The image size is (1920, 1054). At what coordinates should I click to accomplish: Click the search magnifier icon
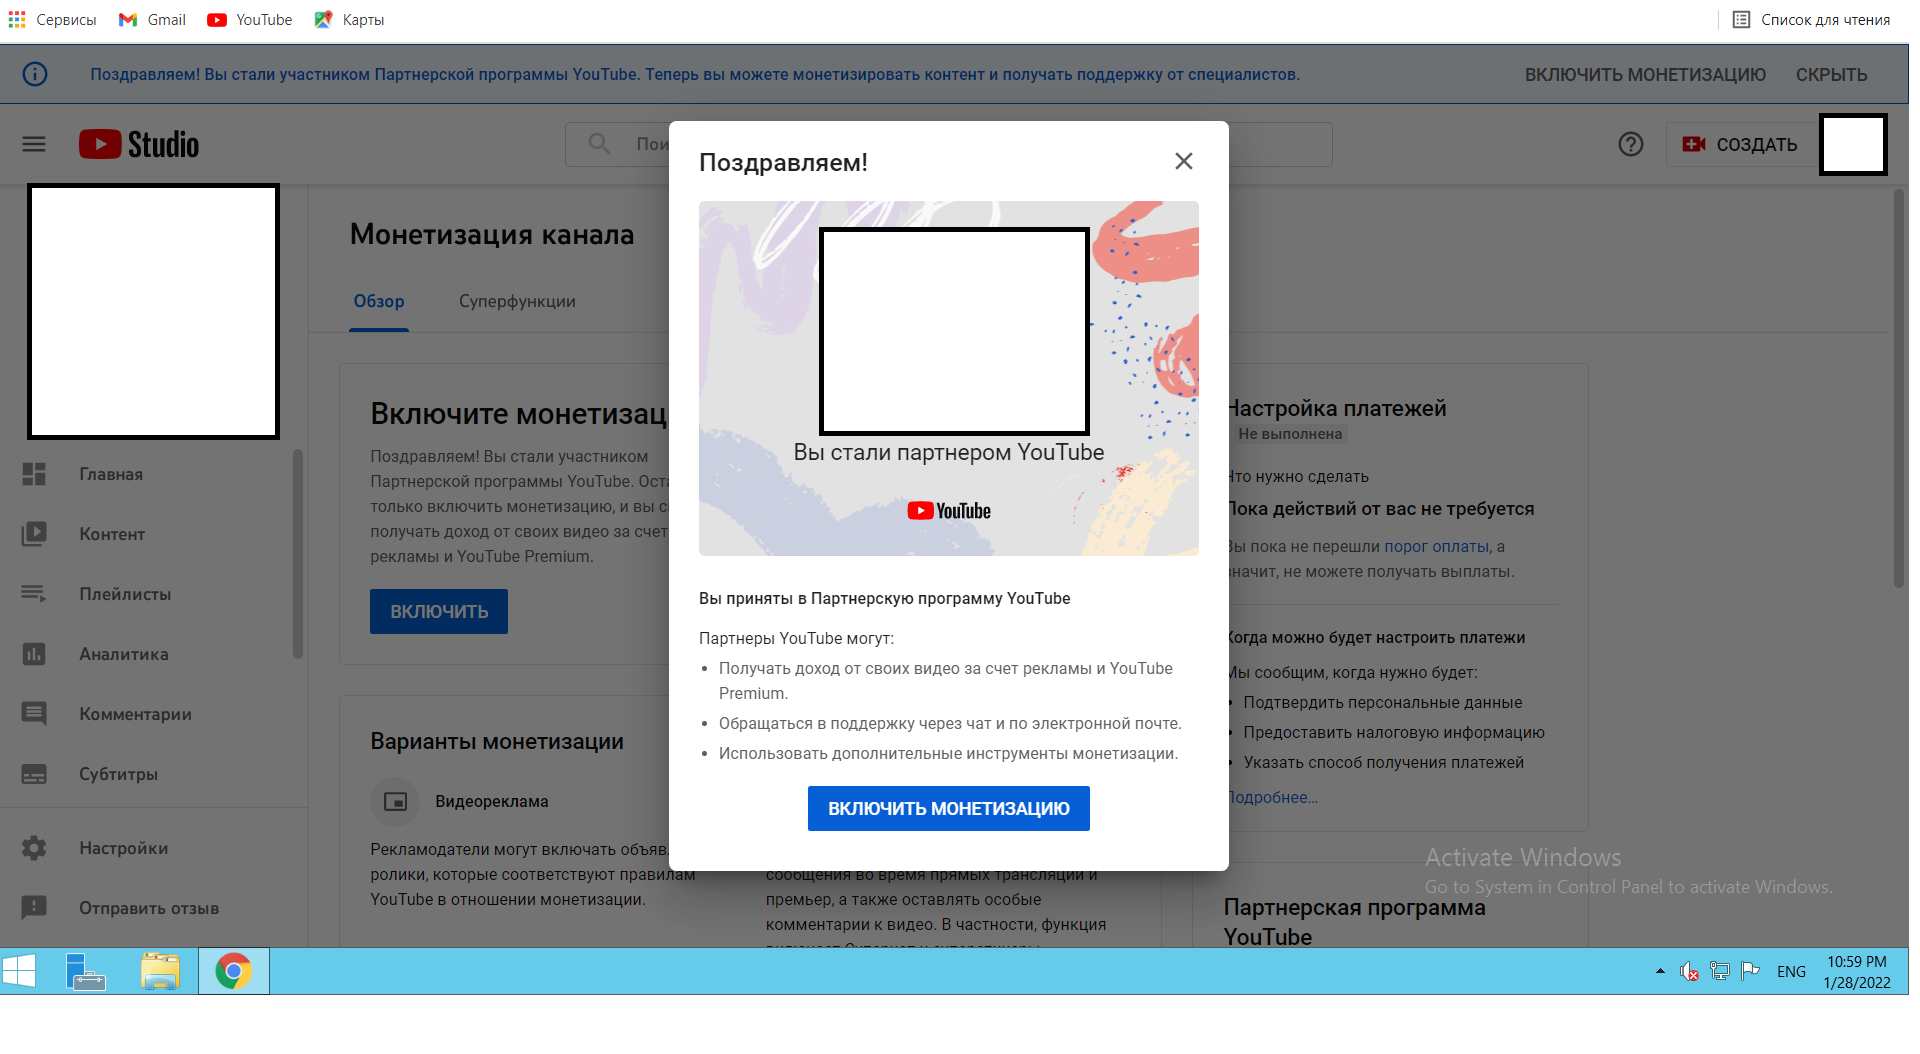coord(599,144)
